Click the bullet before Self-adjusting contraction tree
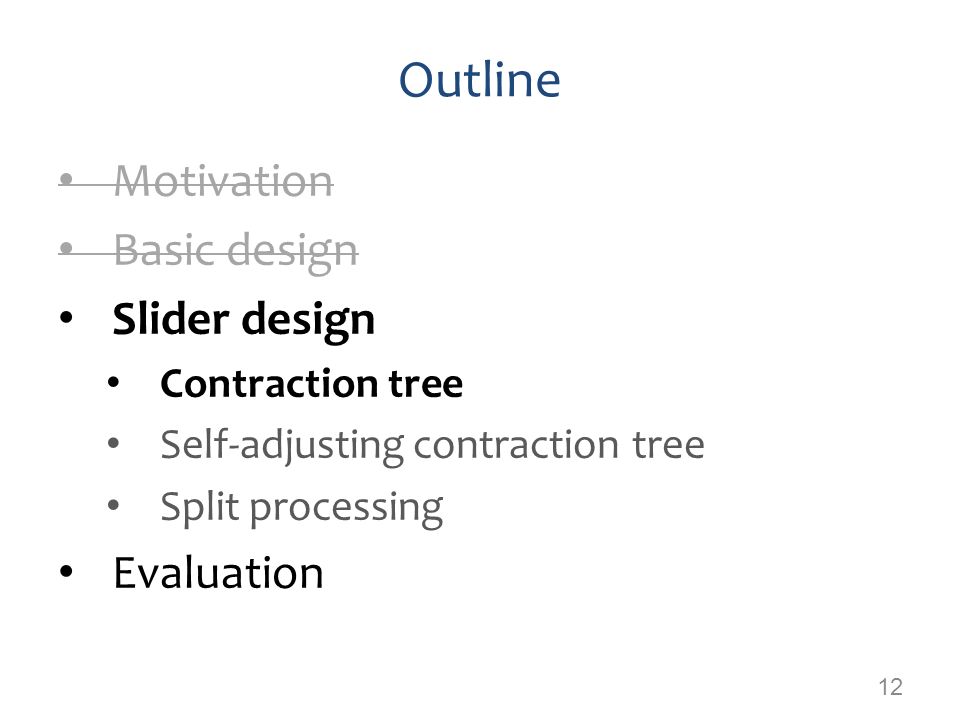The width and height of the screenshot is (960, 720). tap(113, 443)
